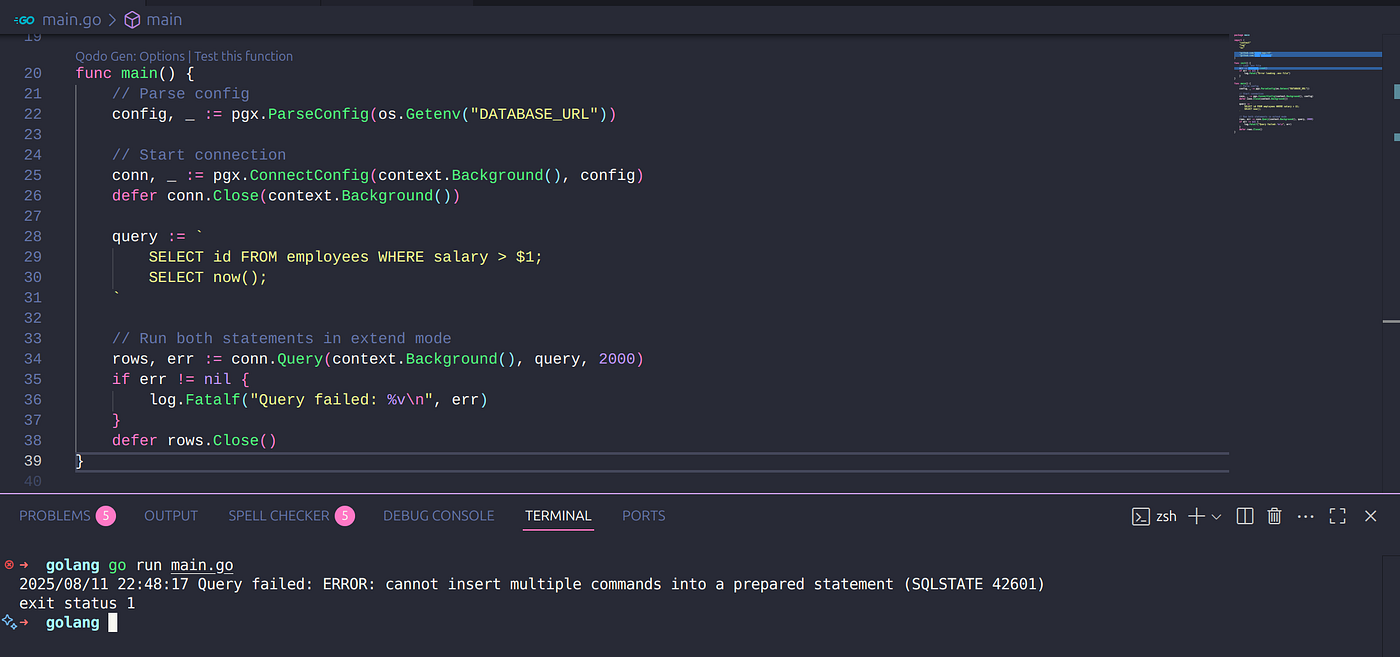Image resolution: width=1400 pixels, height=657 pixels.
Task: Click the SELECT id FROM employees query line
Action: [x=346, y=257]
